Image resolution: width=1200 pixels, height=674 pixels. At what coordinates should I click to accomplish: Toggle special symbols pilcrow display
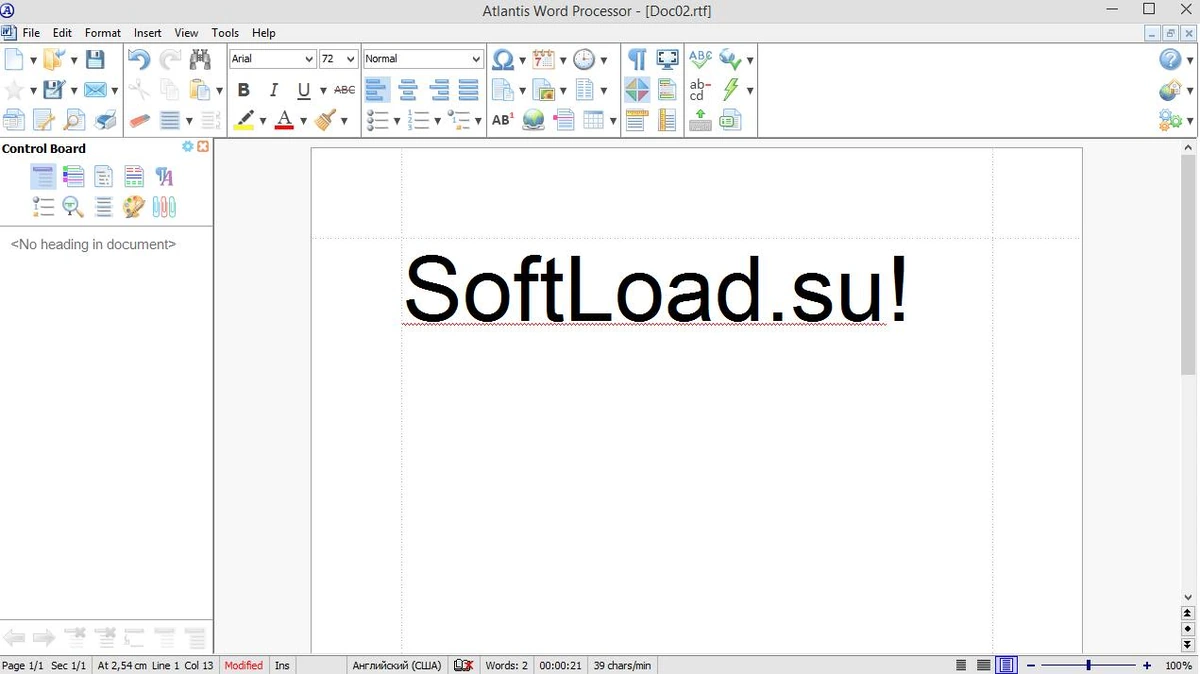point(637,59)
